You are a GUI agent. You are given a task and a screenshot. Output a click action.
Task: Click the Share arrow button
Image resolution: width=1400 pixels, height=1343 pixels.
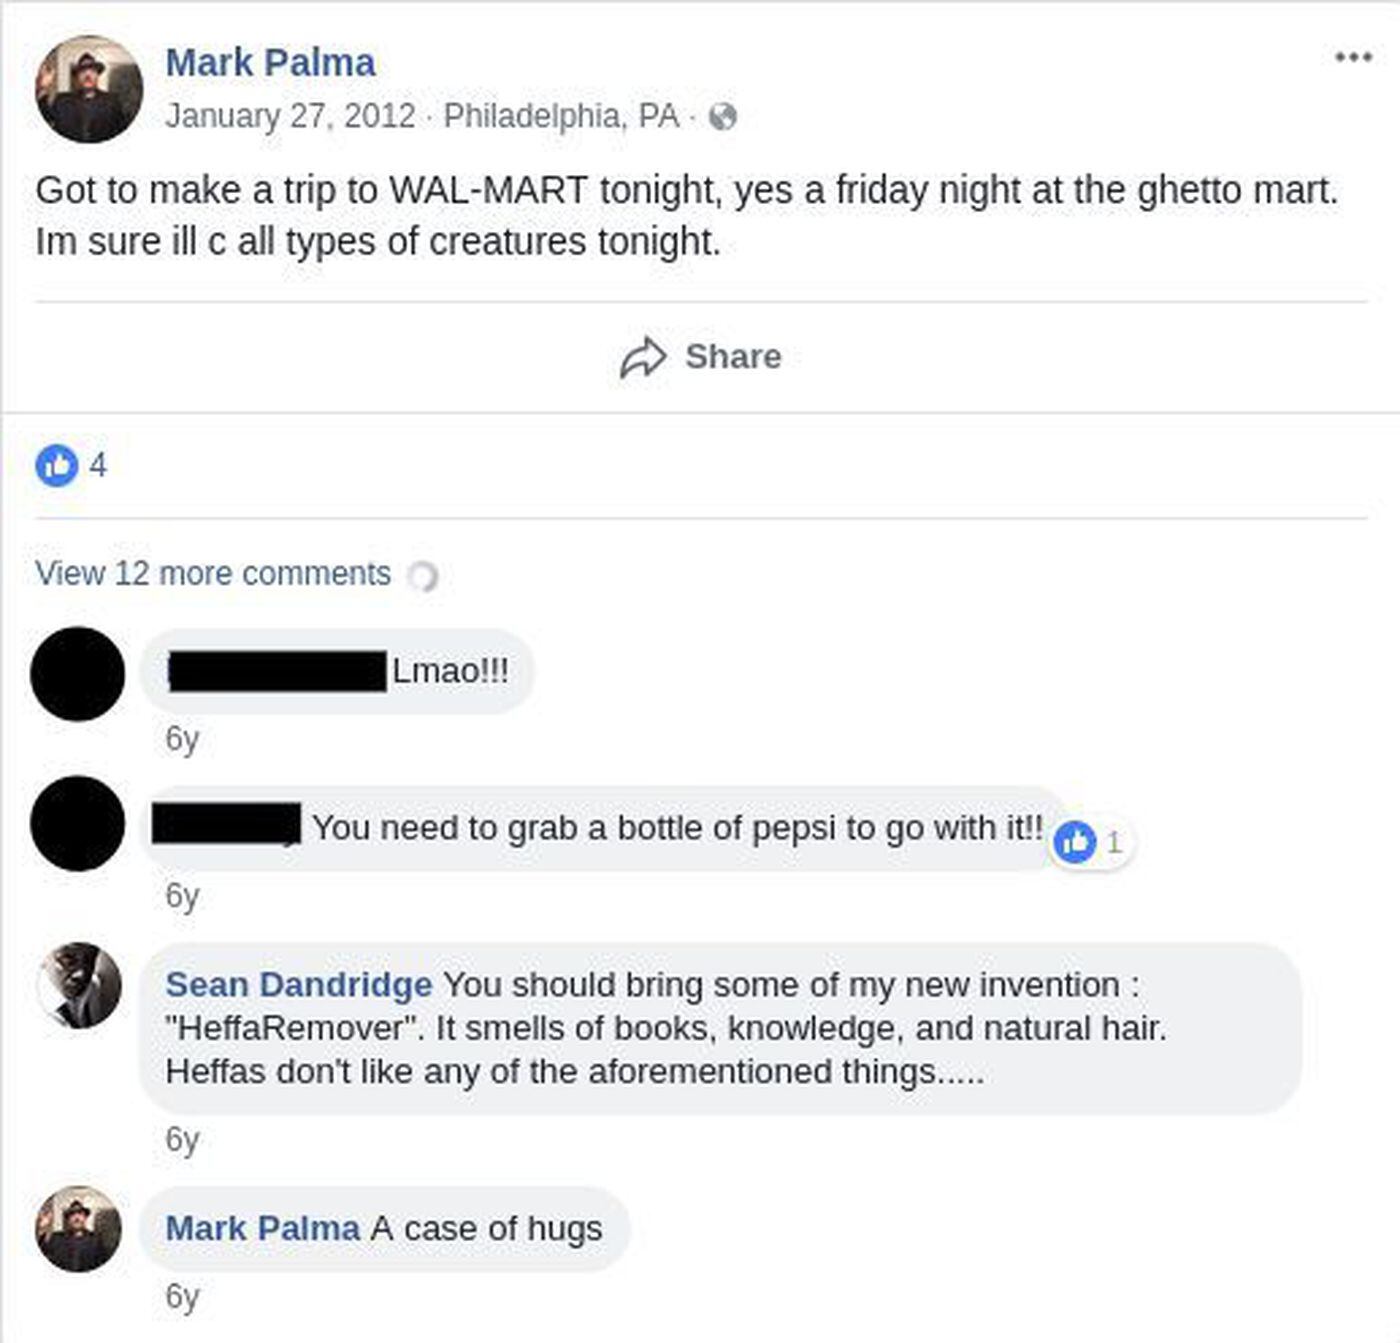pos(700,357)
